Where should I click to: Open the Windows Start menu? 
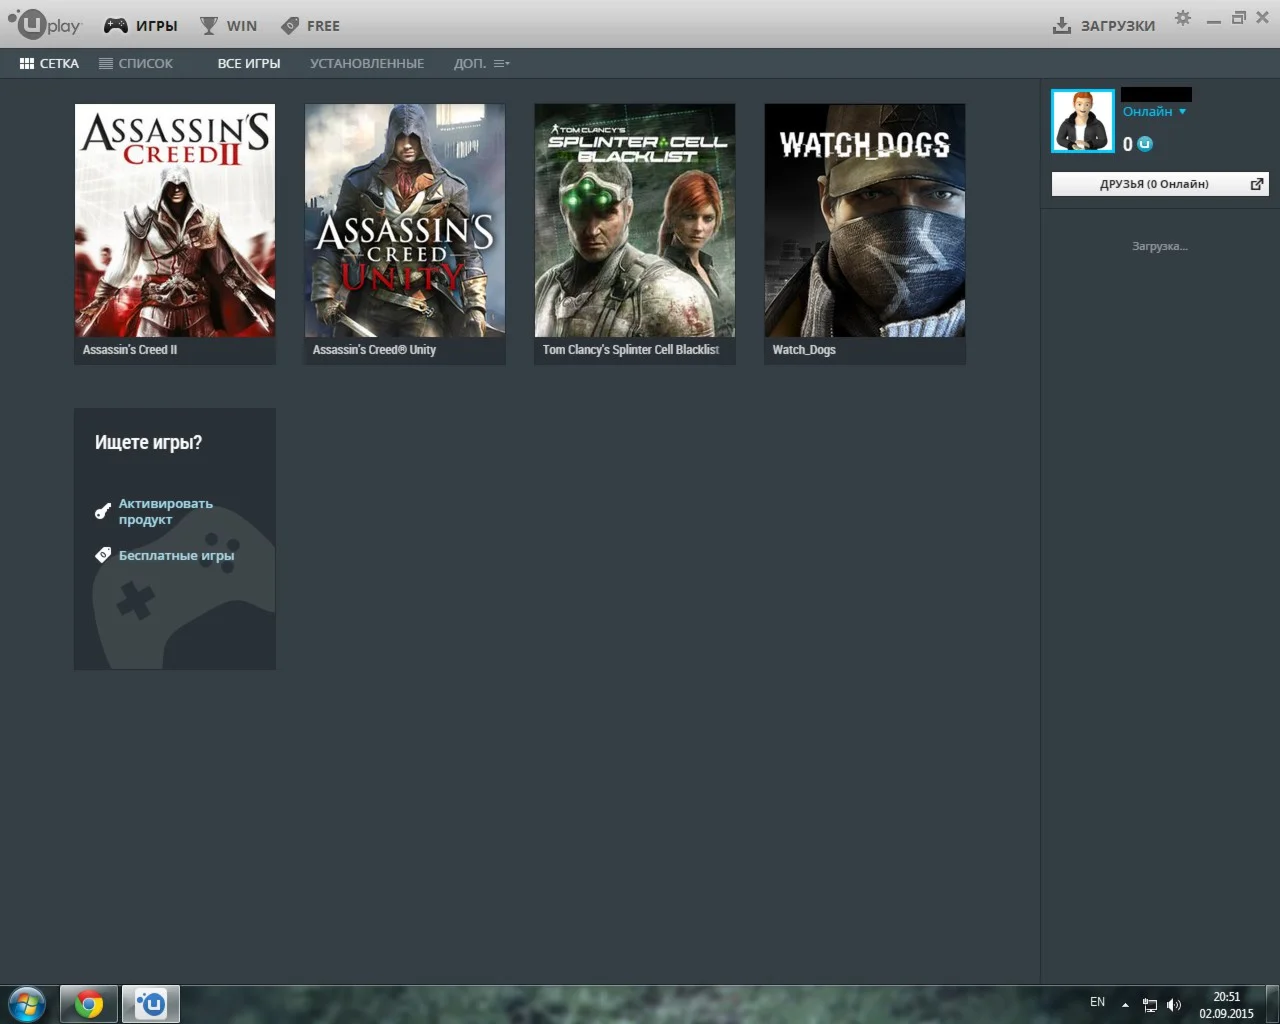click(25, 1003)
